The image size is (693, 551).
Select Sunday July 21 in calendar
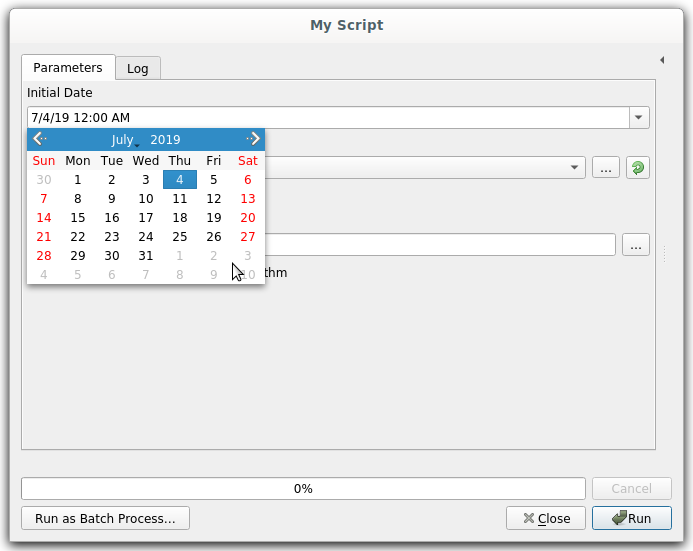pyautogui.click(x=44, y=236)
